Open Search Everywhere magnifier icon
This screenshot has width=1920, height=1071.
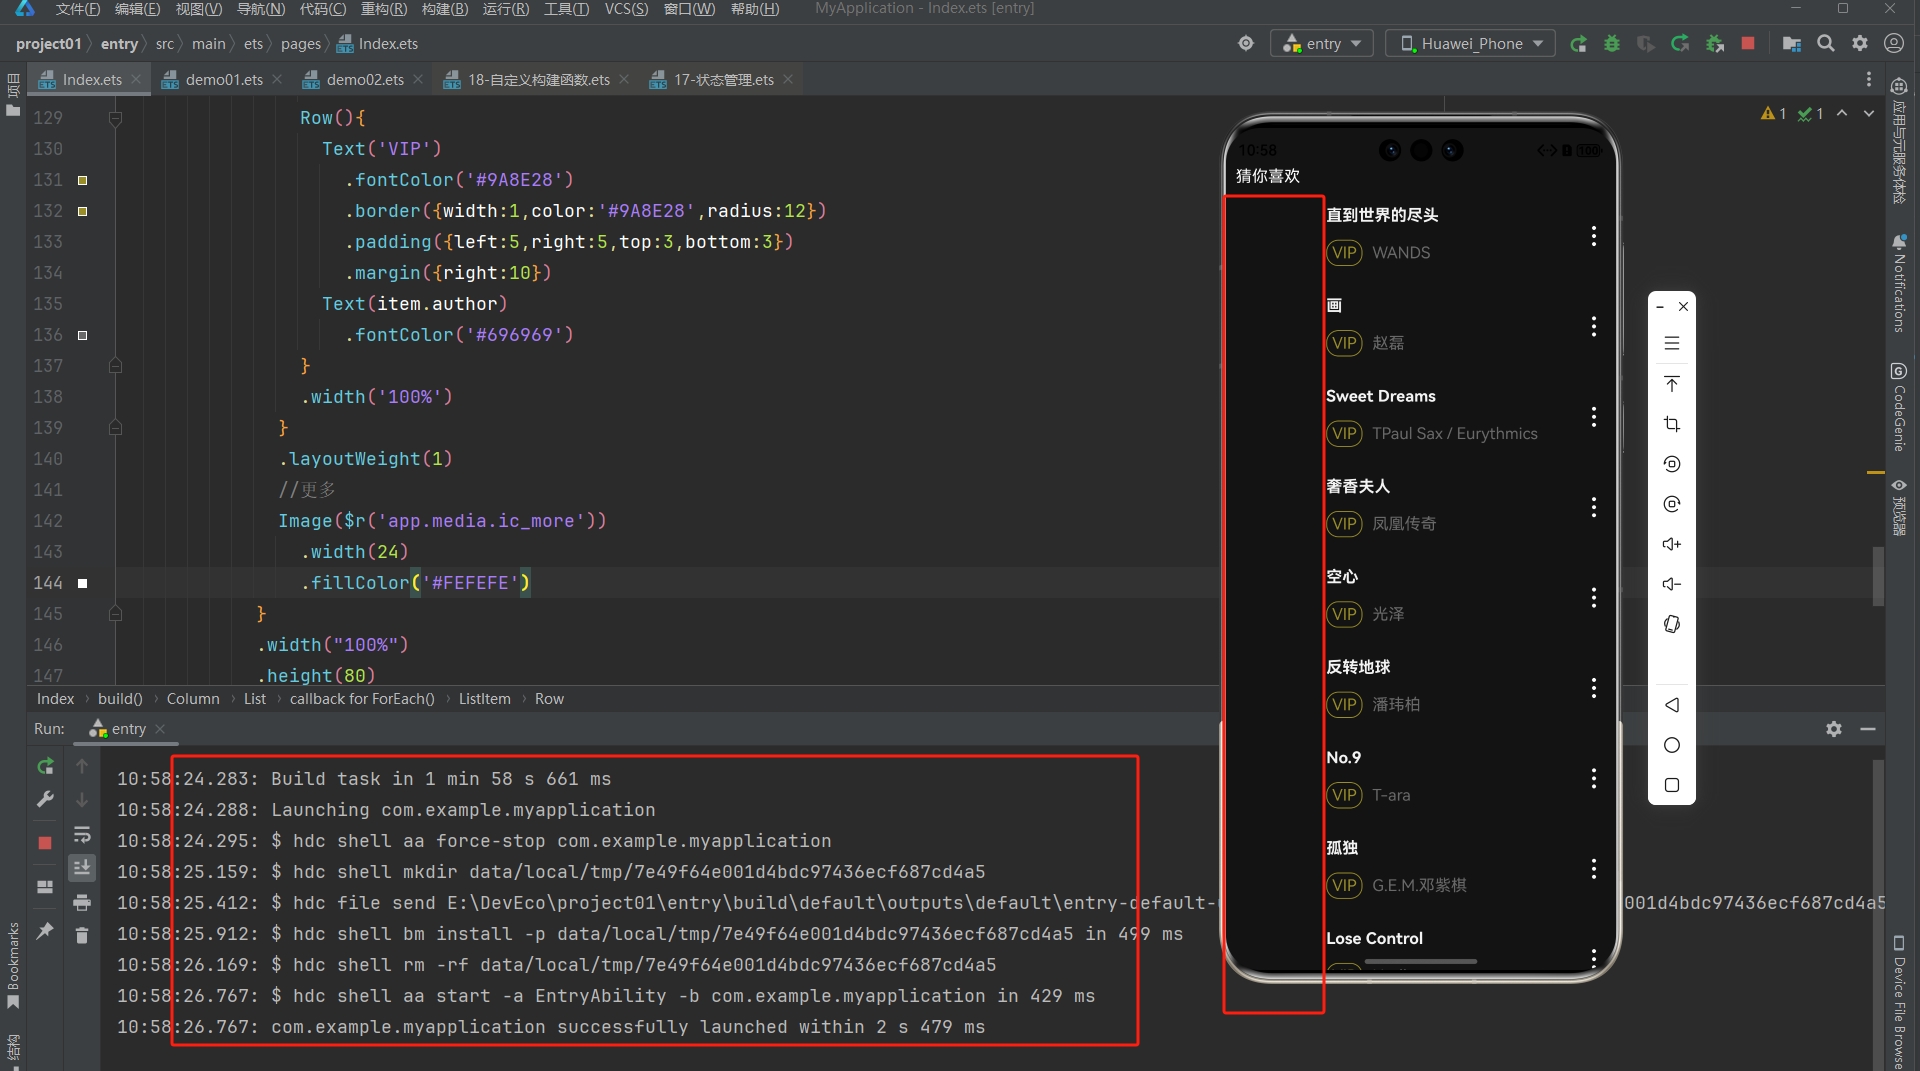[x=1826, y=44]
